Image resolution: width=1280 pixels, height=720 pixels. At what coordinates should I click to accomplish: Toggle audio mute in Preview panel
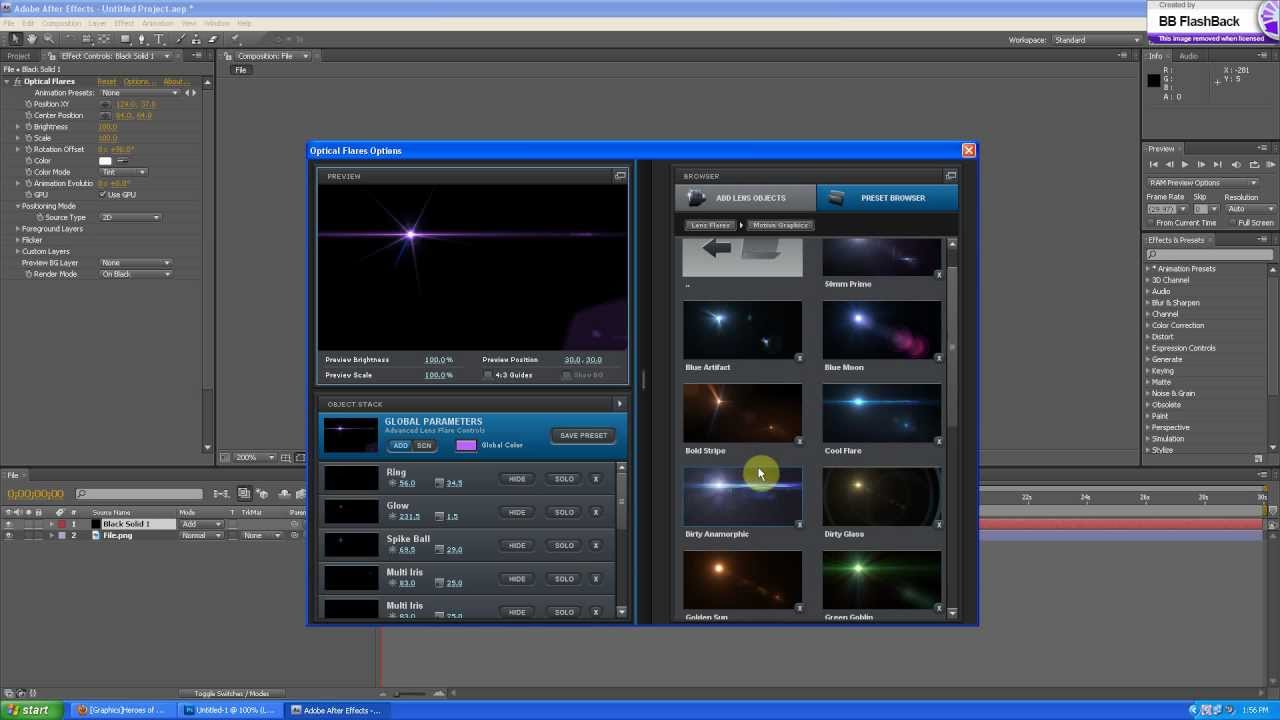pos(1236,164)
